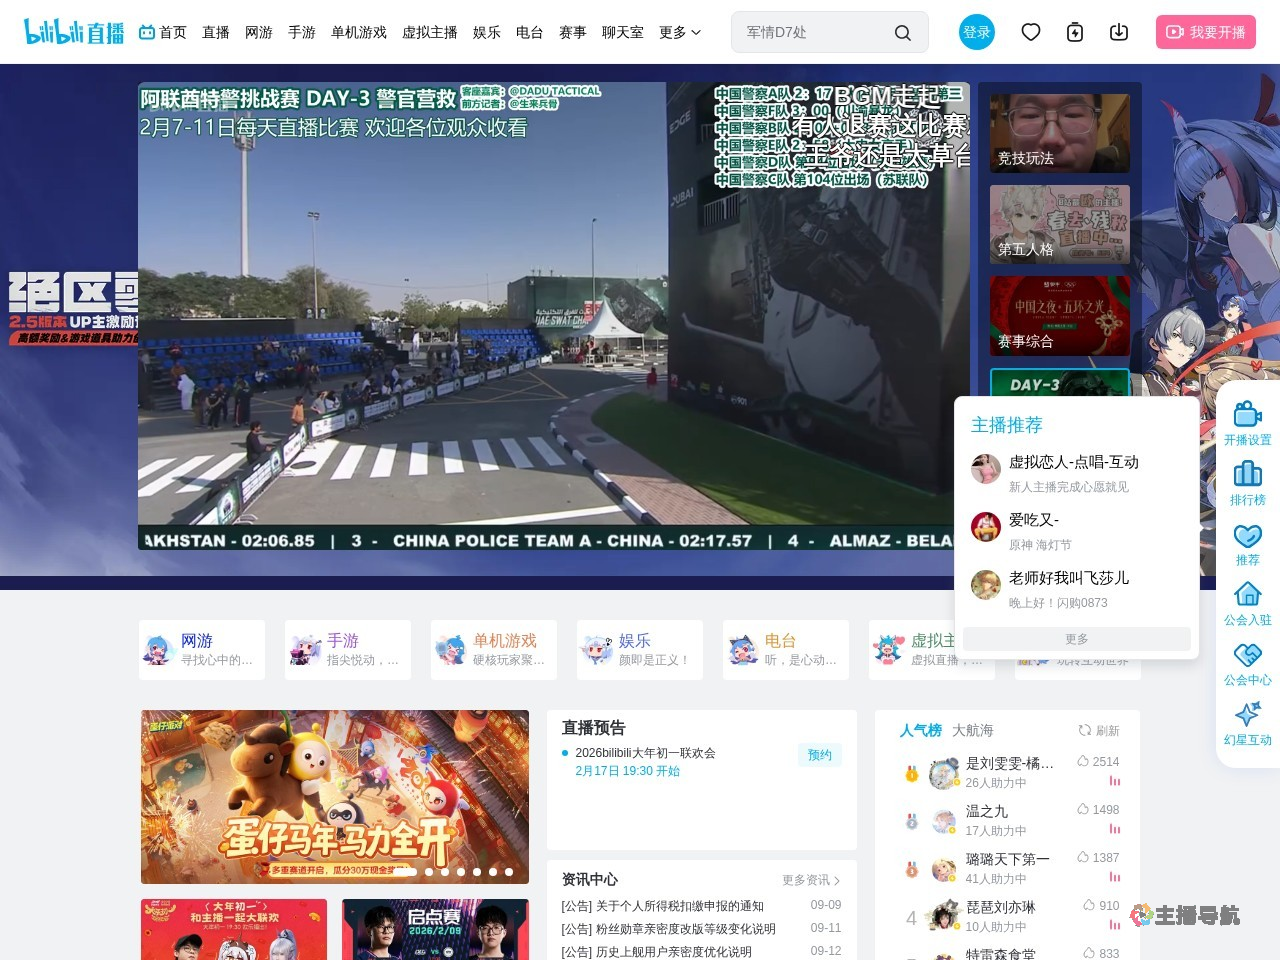
Task: Open the 开播设置 broadcast settings icon
Action: point(1247,420)
